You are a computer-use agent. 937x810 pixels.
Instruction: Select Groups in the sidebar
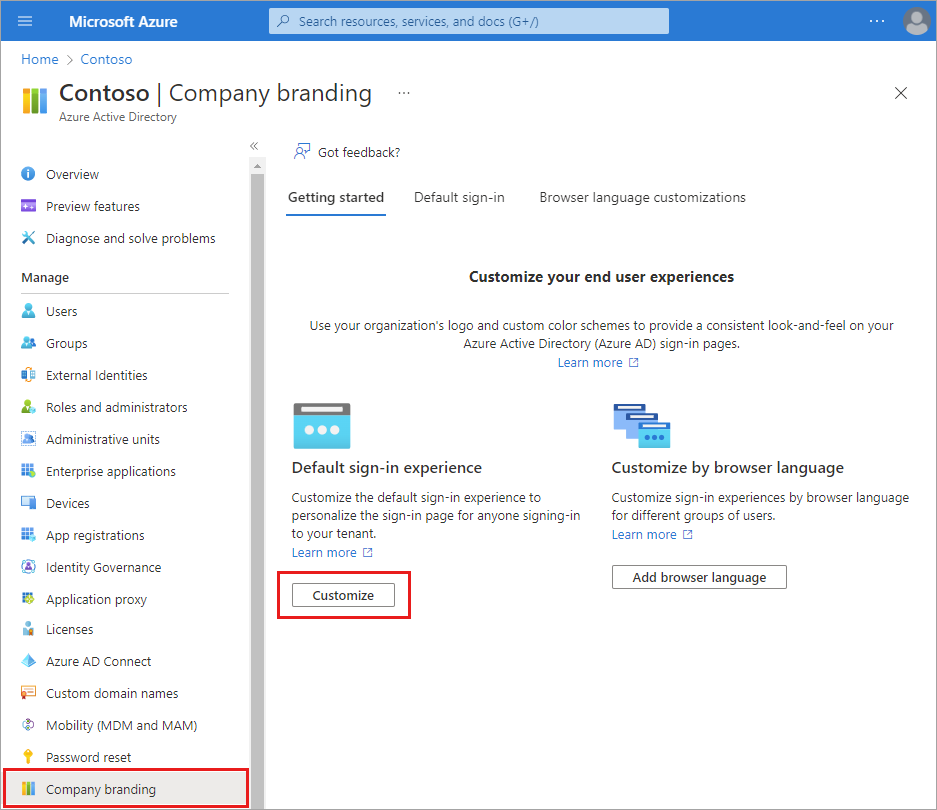[x=64, y=343]
